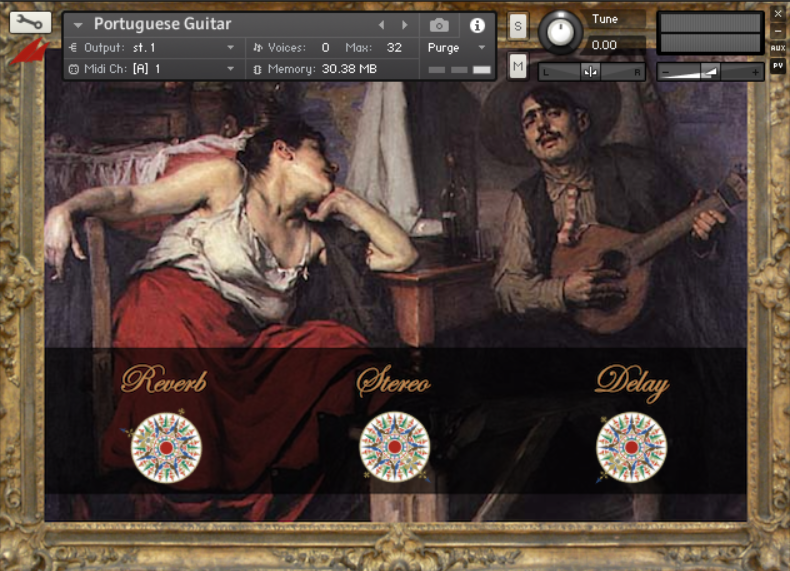This screenshot has width=790, height=571.
Task: Click the Portuguese Guitar instrument name
Action: pos(162,24)
